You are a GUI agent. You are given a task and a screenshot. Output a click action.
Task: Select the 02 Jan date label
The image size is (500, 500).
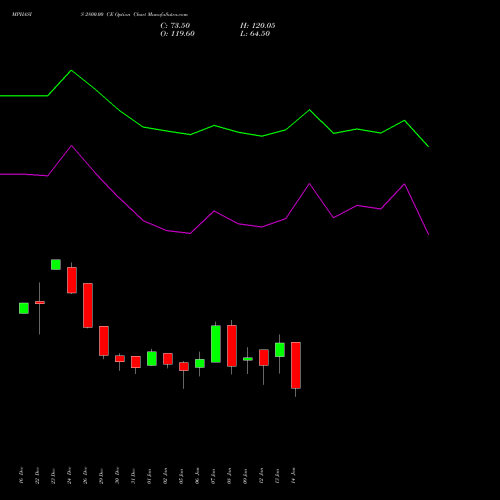(165, 476)
